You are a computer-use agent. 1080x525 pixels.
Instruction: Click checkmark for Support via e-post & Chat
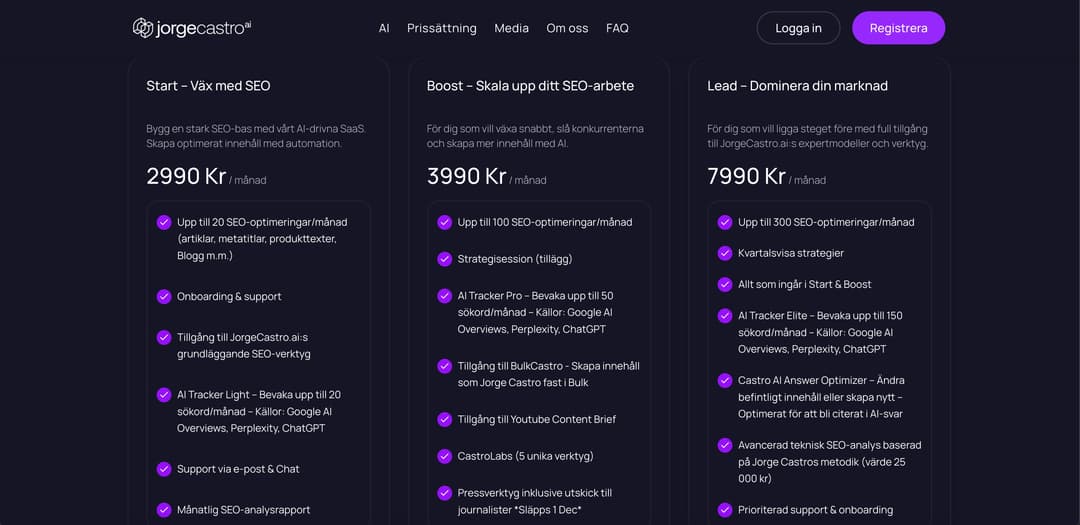click(164, 469)
